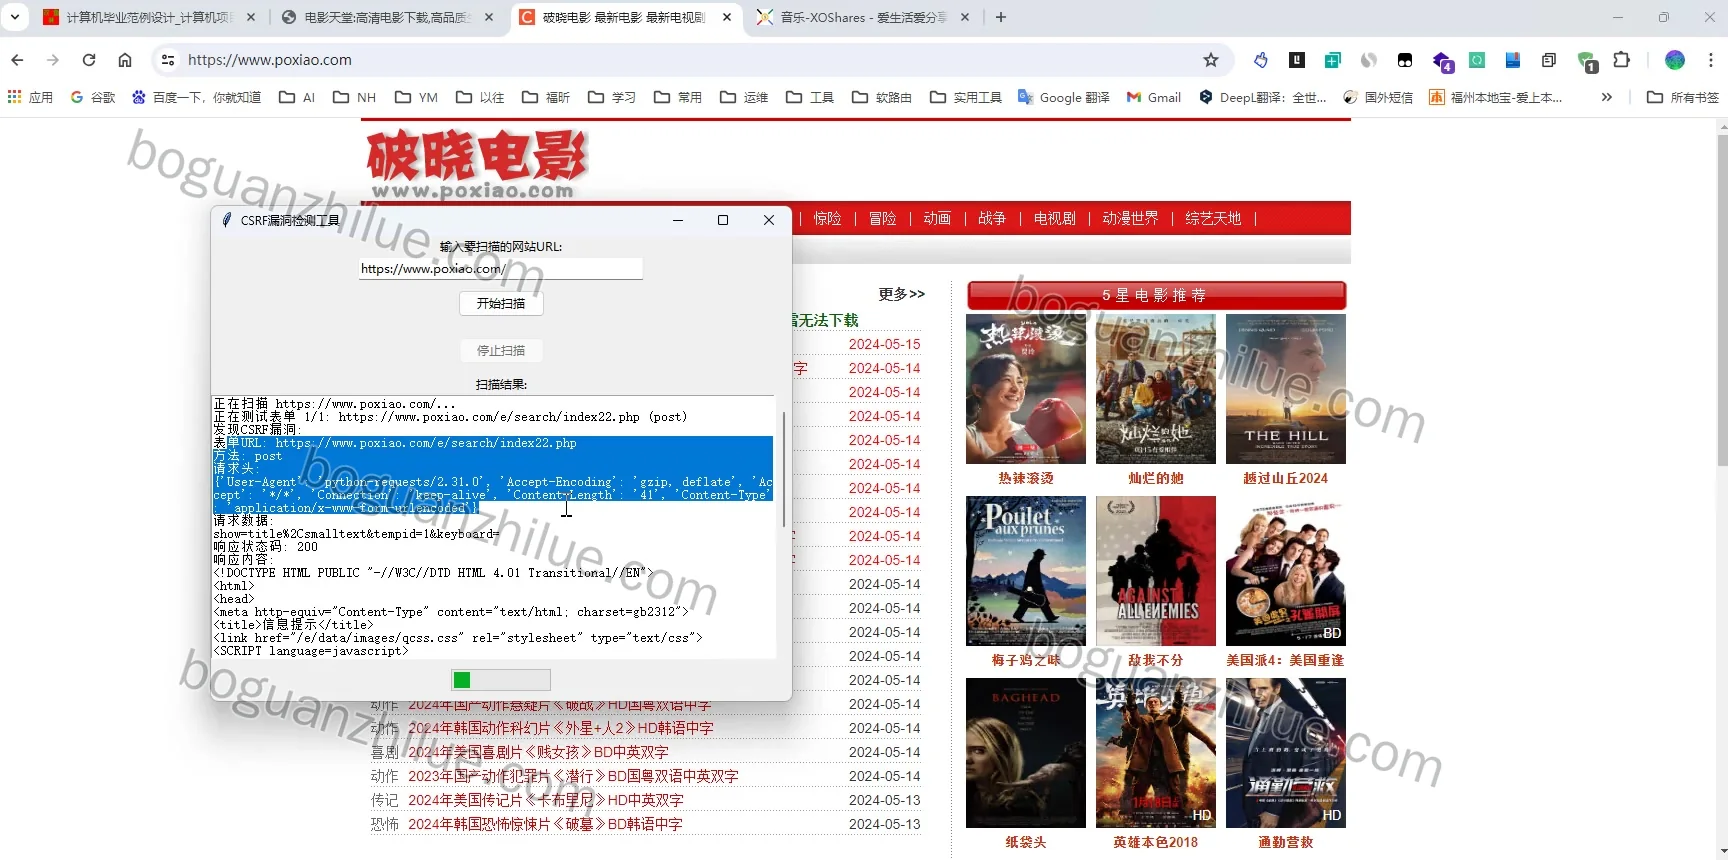Bookmark this page with the star icon

click(1211, 60)
